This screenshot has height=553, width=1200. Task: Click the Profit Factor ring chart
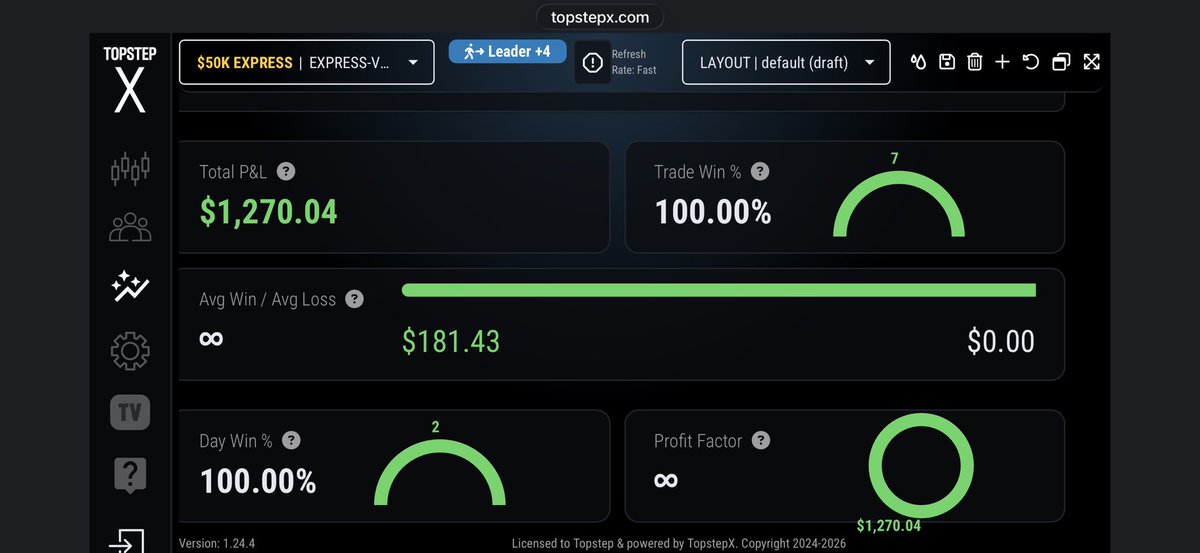click(x=921, y=466)
